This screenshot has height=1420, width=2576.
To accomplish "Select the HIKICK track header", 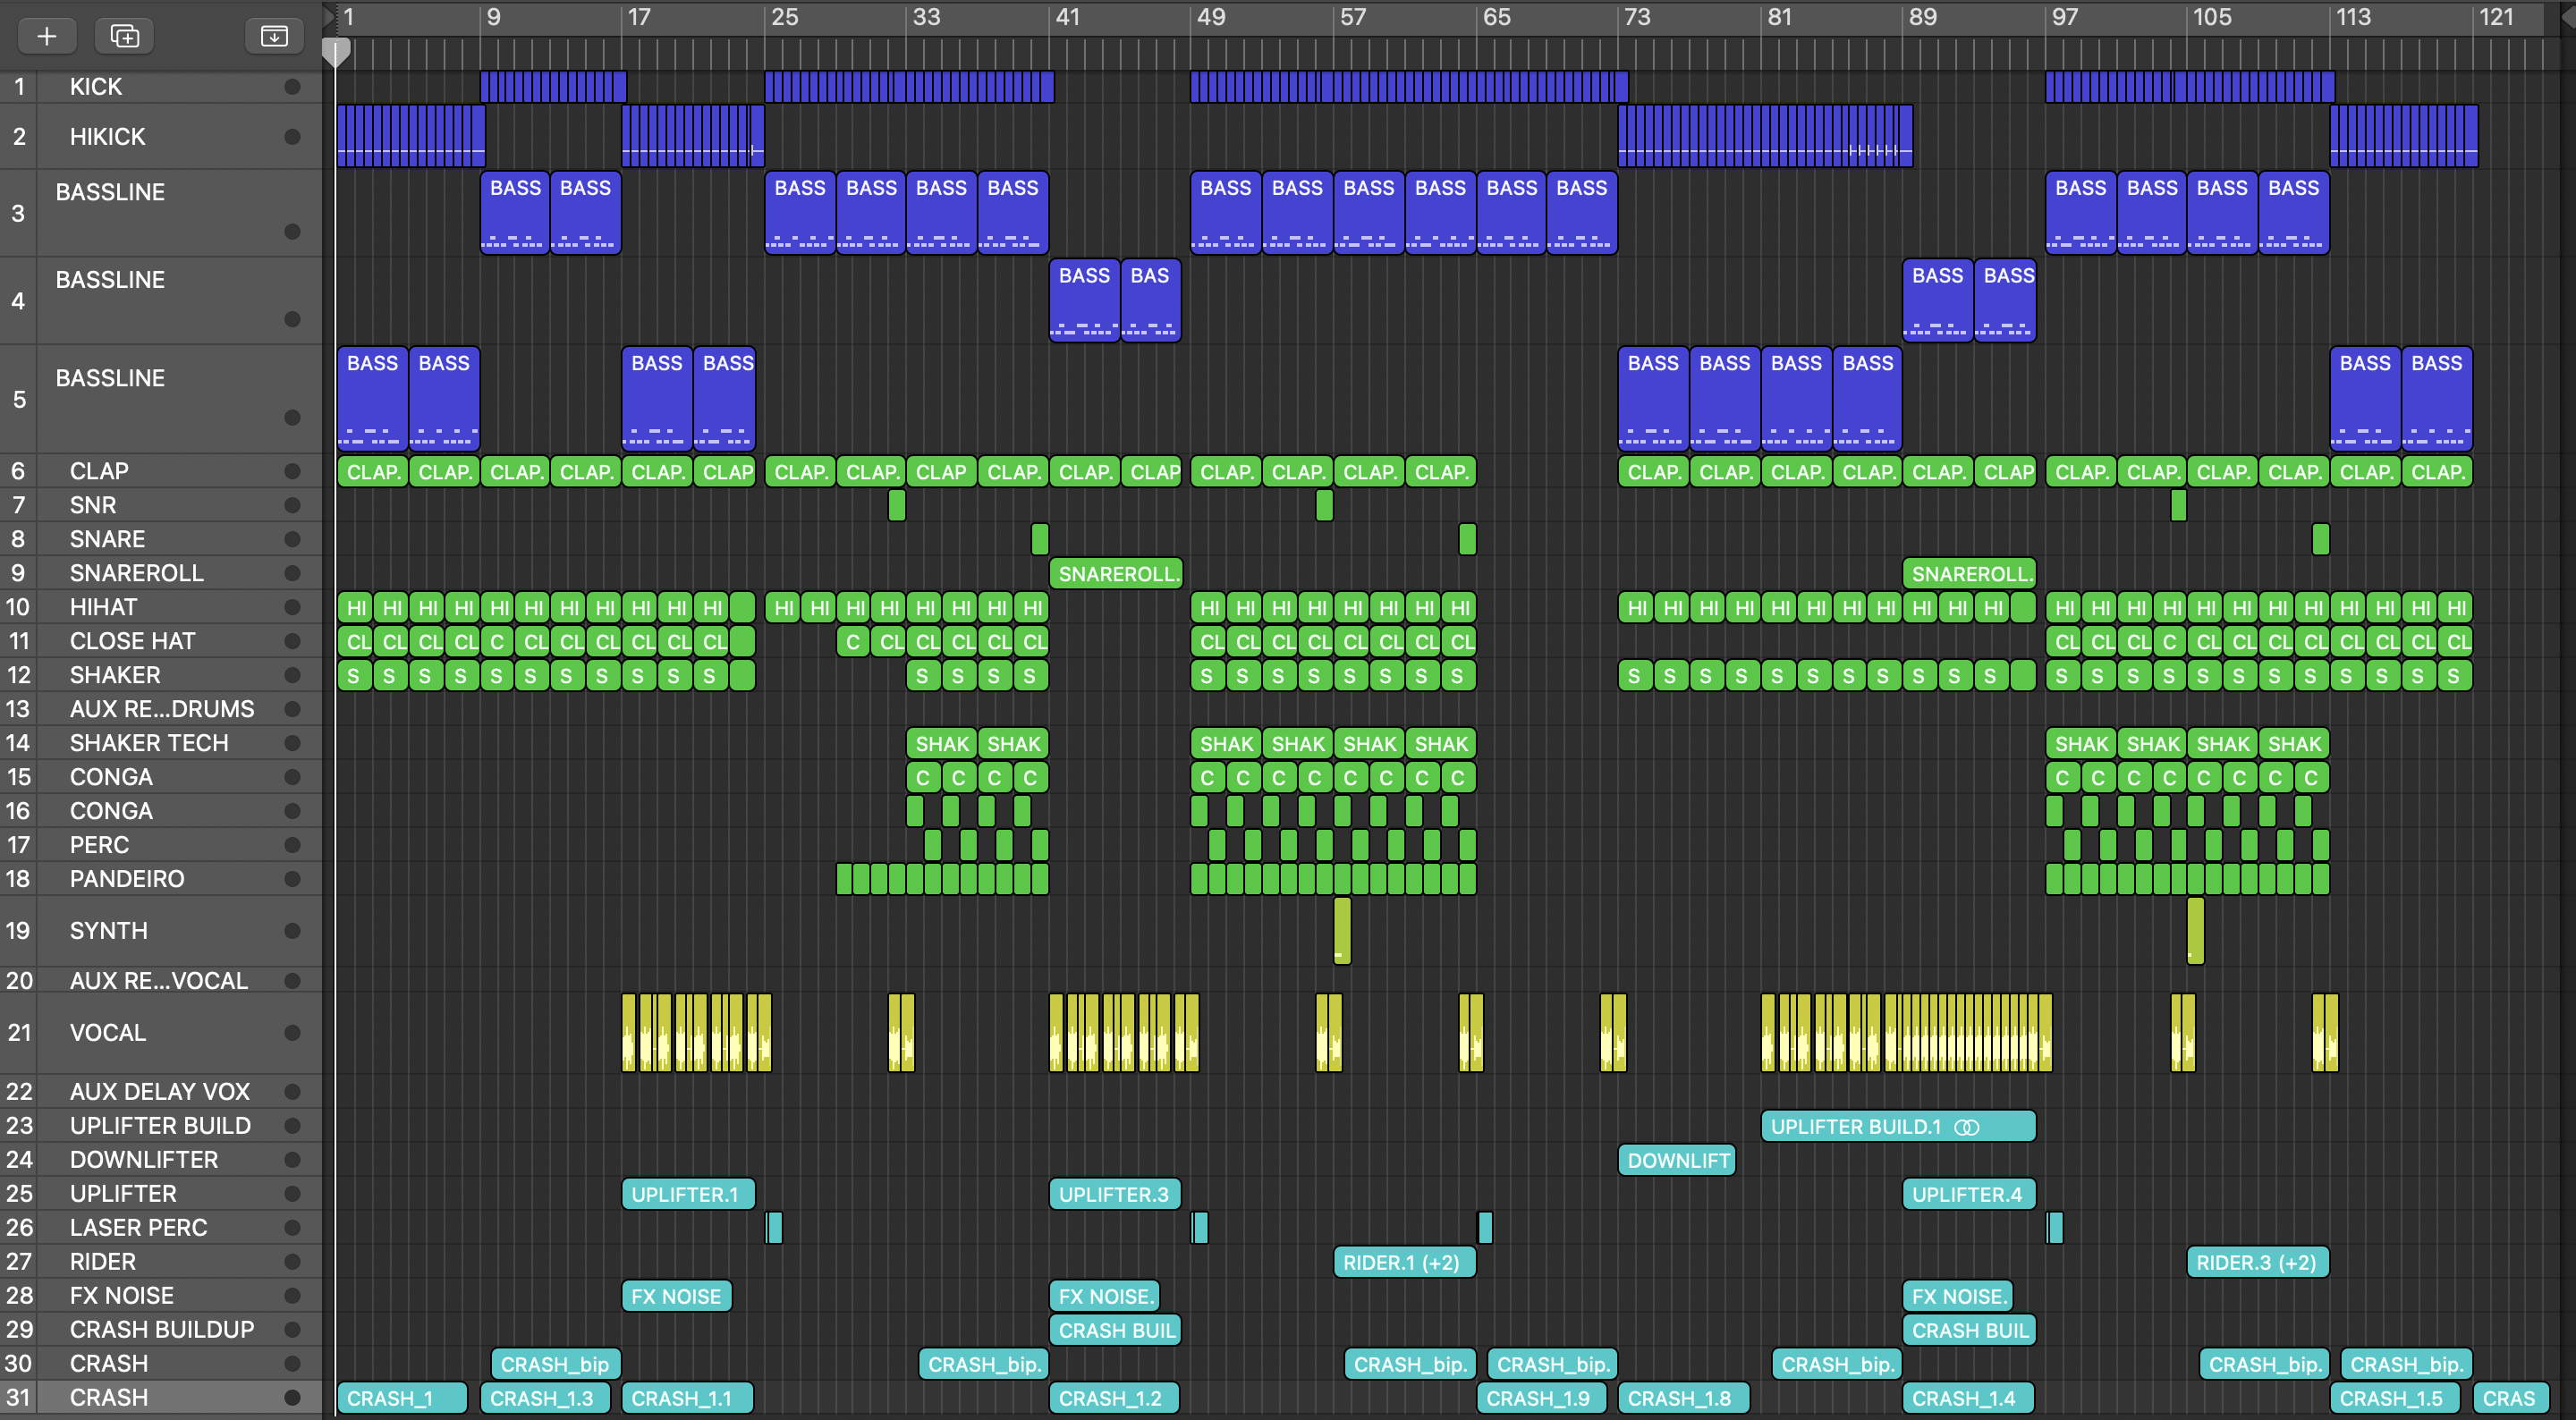I will tap(161, 137).
